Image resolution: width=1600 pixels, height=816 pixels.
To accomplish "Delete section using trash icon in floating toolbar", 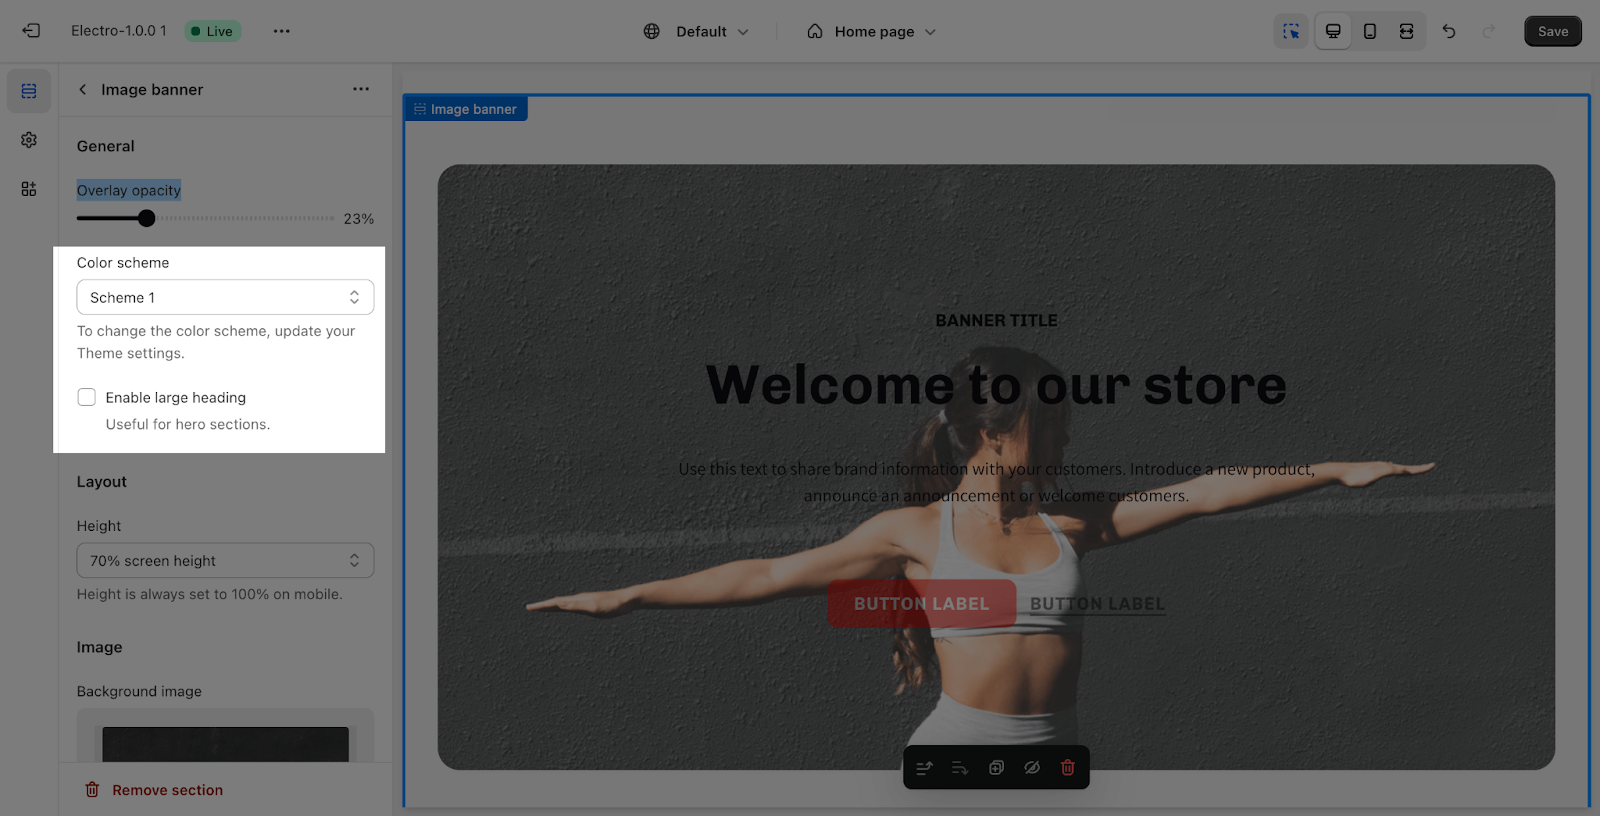I will (1068, 768).
